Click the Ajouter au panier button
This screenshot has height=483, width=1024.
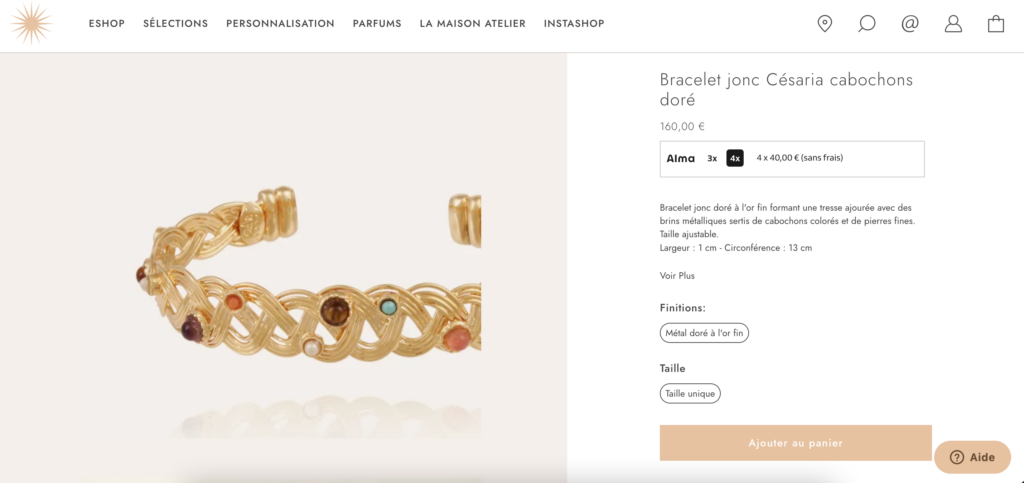[x=795, y=443]
